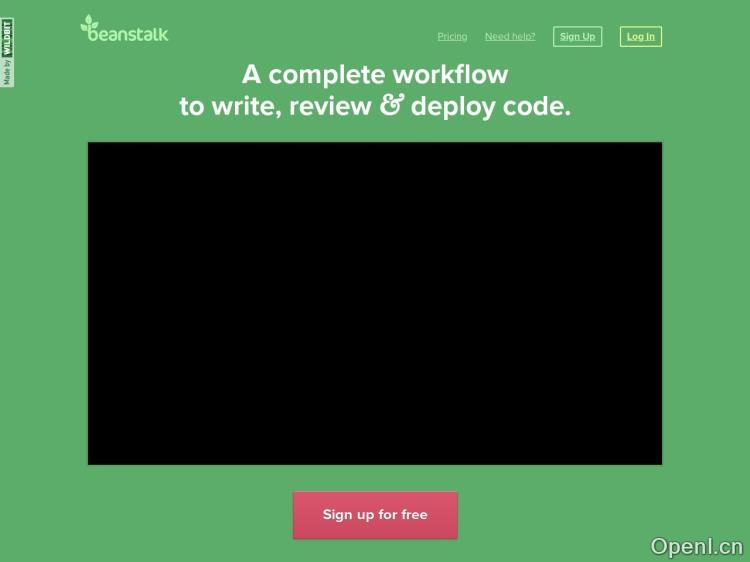
Task: Open the Pricing page
Action: click(452, 37)
